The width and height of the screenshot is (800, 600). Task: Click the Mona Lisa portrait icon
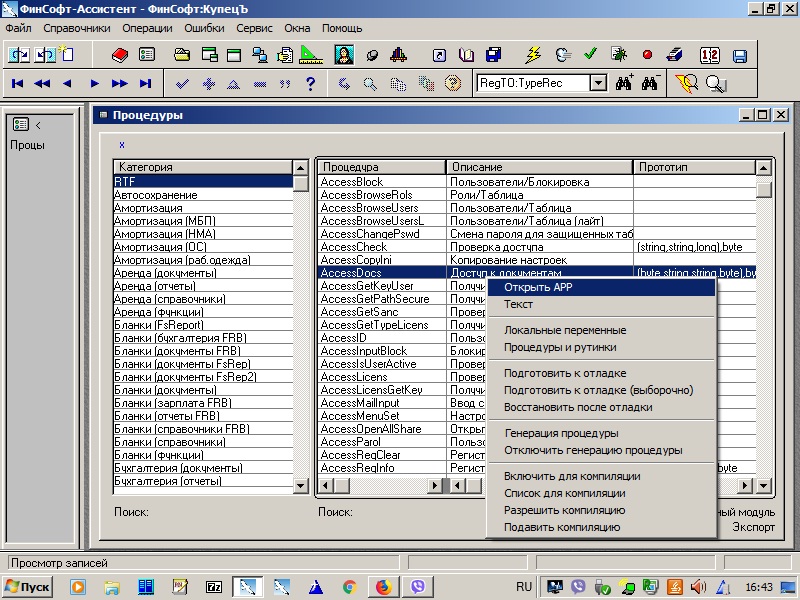343,55
